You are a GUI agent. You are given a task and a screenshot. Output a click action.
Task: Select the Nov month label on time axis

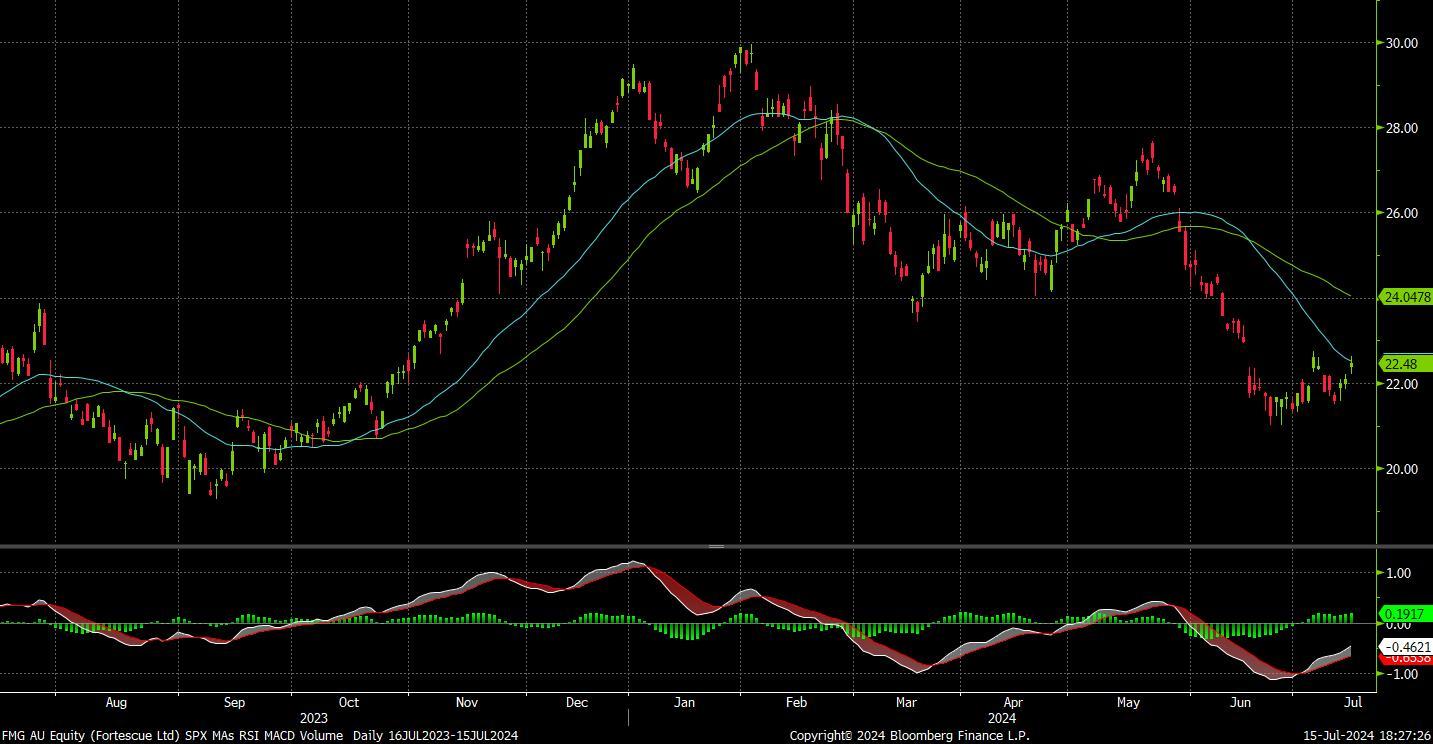(467, 703)
